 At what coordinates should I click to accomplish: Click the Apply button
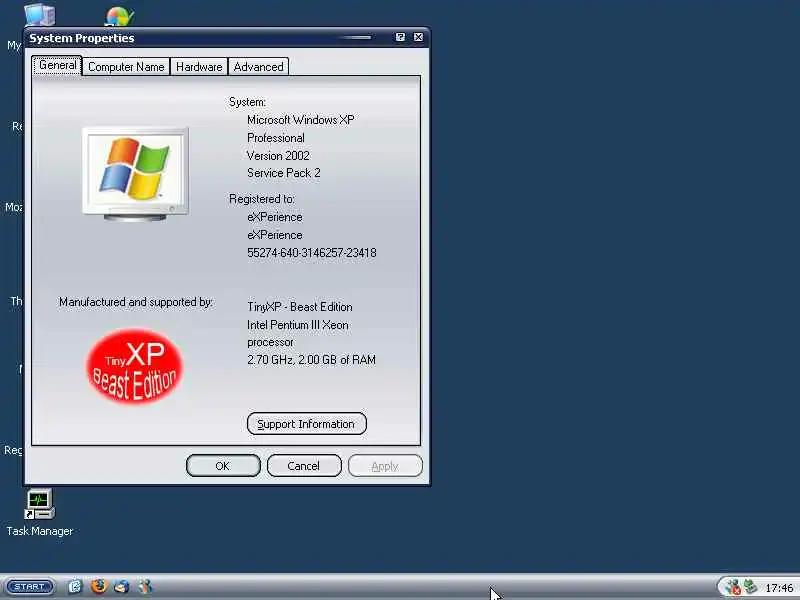pos(385,466)
